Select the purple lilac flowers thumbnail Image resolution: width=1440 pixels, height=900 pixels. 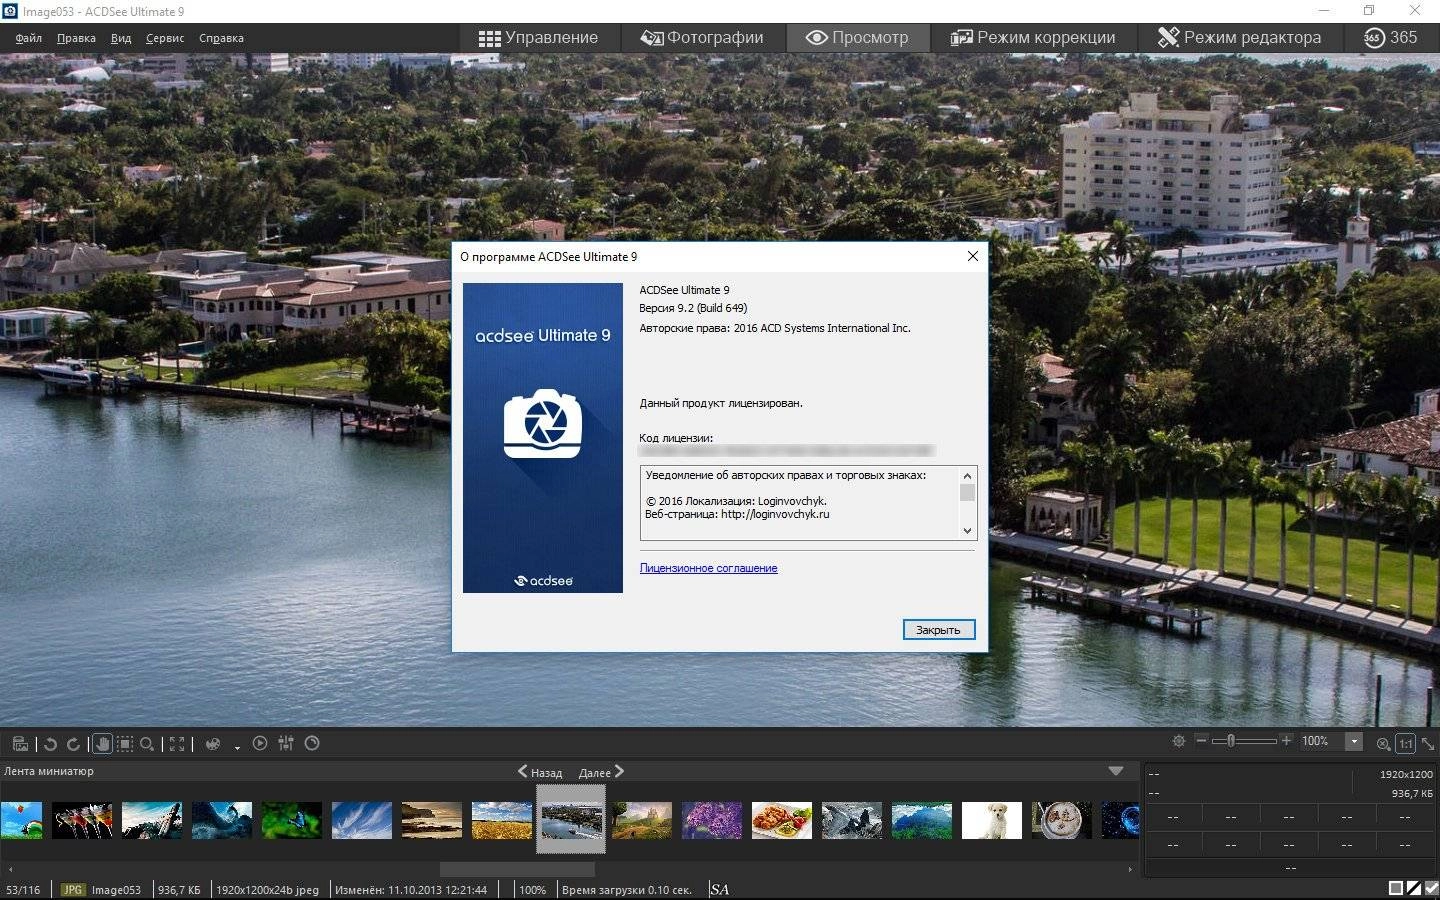(712, 820)
